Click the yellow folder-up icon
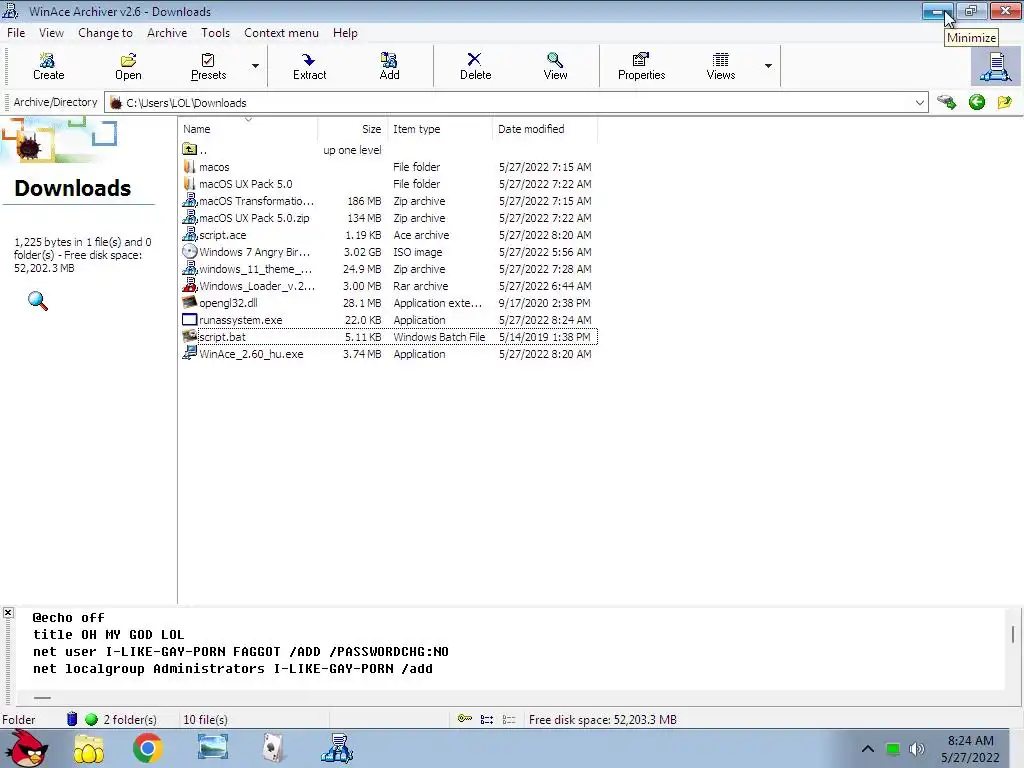Image resolution: width=1024 pixels, height=768 pixels. point(1004,102)
